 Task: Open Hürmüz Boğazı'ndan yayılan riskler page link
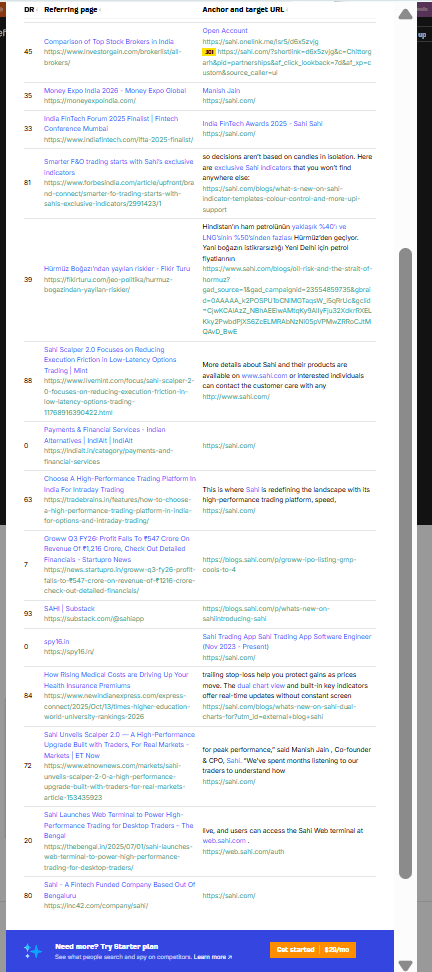117,269
